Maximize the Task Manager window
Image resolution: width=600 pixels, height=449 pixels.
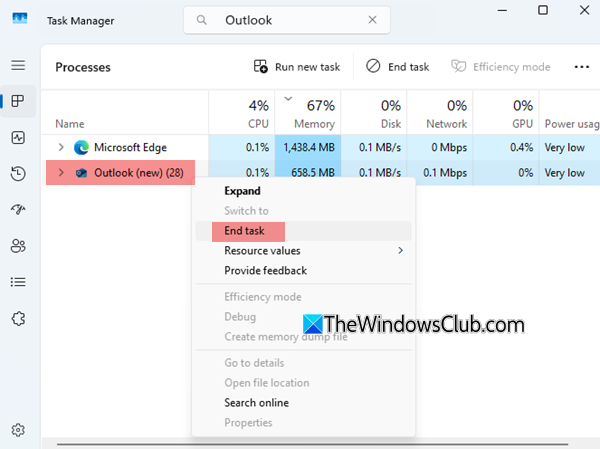[543, 10]
